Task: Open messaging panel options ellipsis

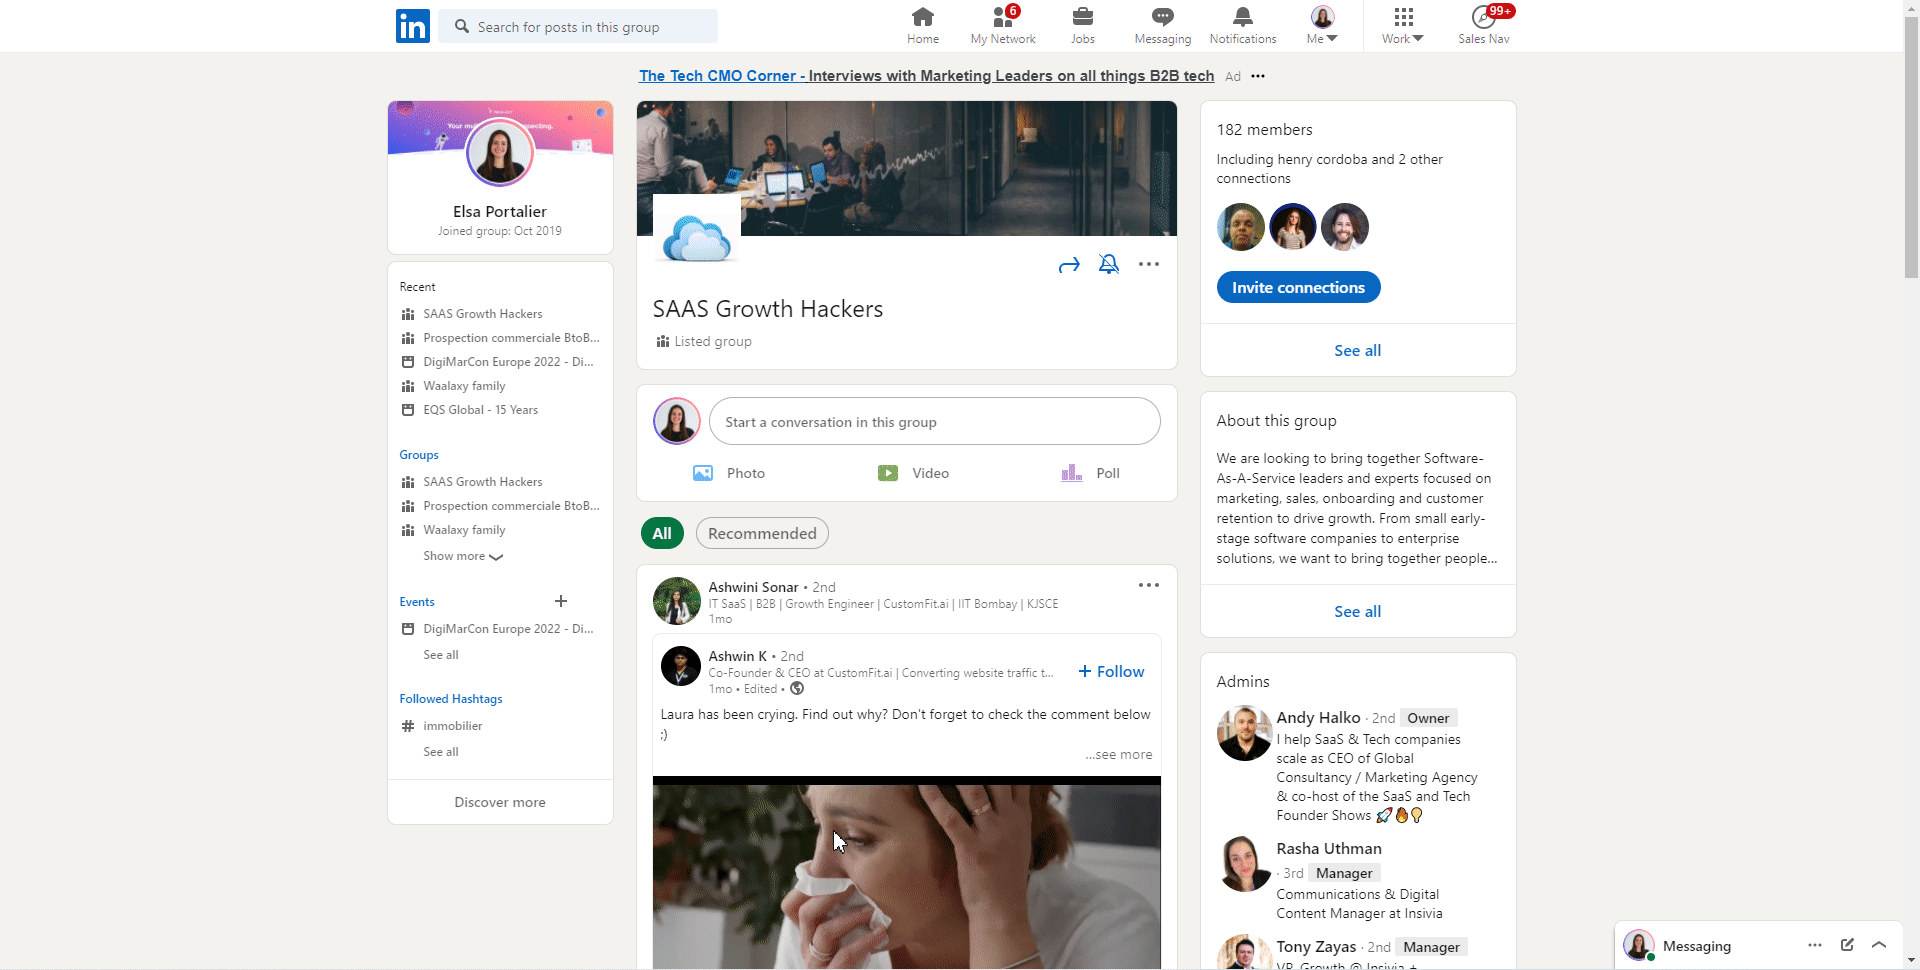Action: 1815,945
